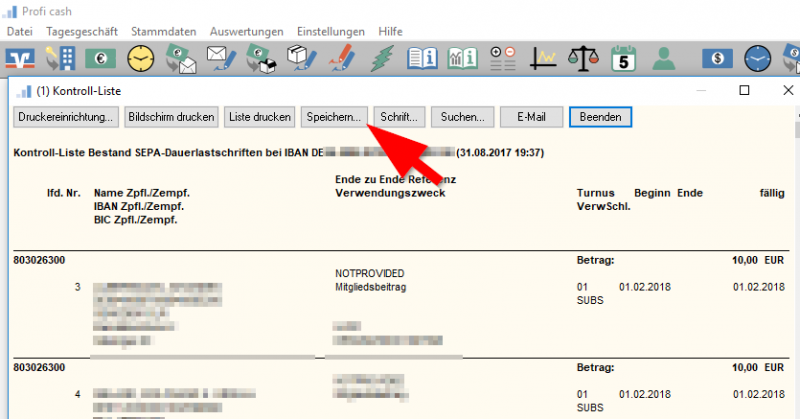Screen dimensions: 800x419
Task: Open the Suchen... search button
Action: (462, 117)
